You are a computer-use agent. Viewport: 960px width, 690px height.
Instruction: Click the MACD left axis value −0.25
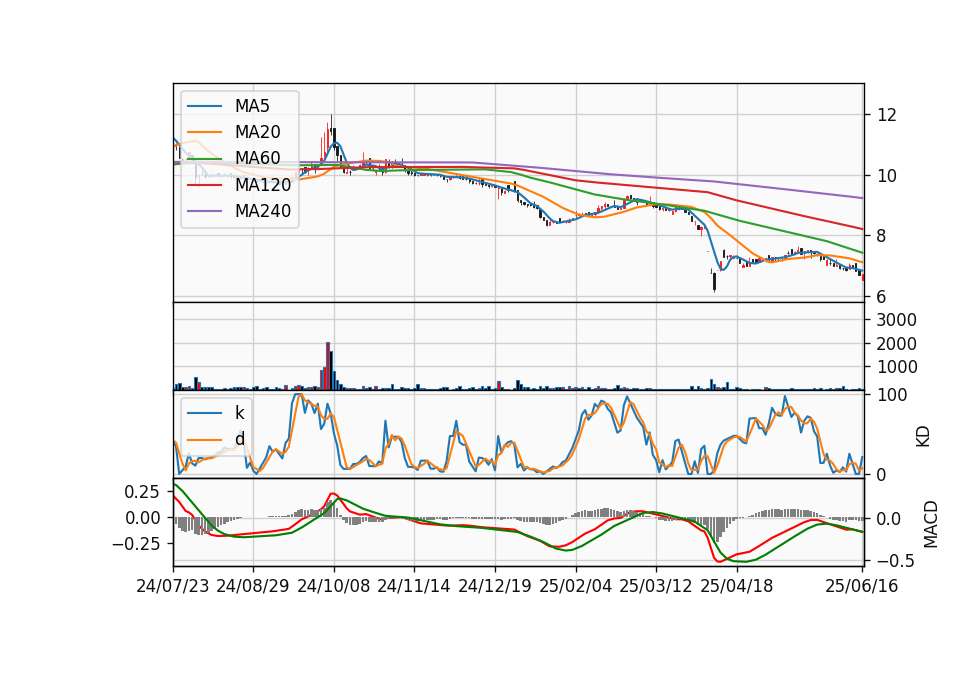(136, 544)
